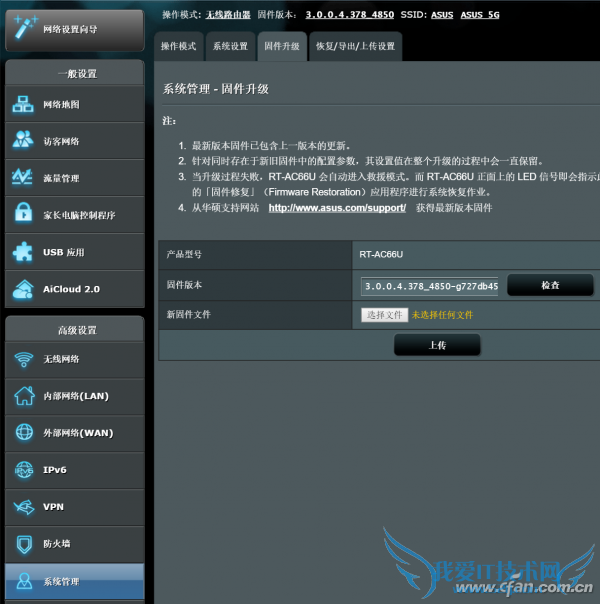Click the ASUS SSID link
The width and height of the screenshot is (600, 604).
pos(442,15)
